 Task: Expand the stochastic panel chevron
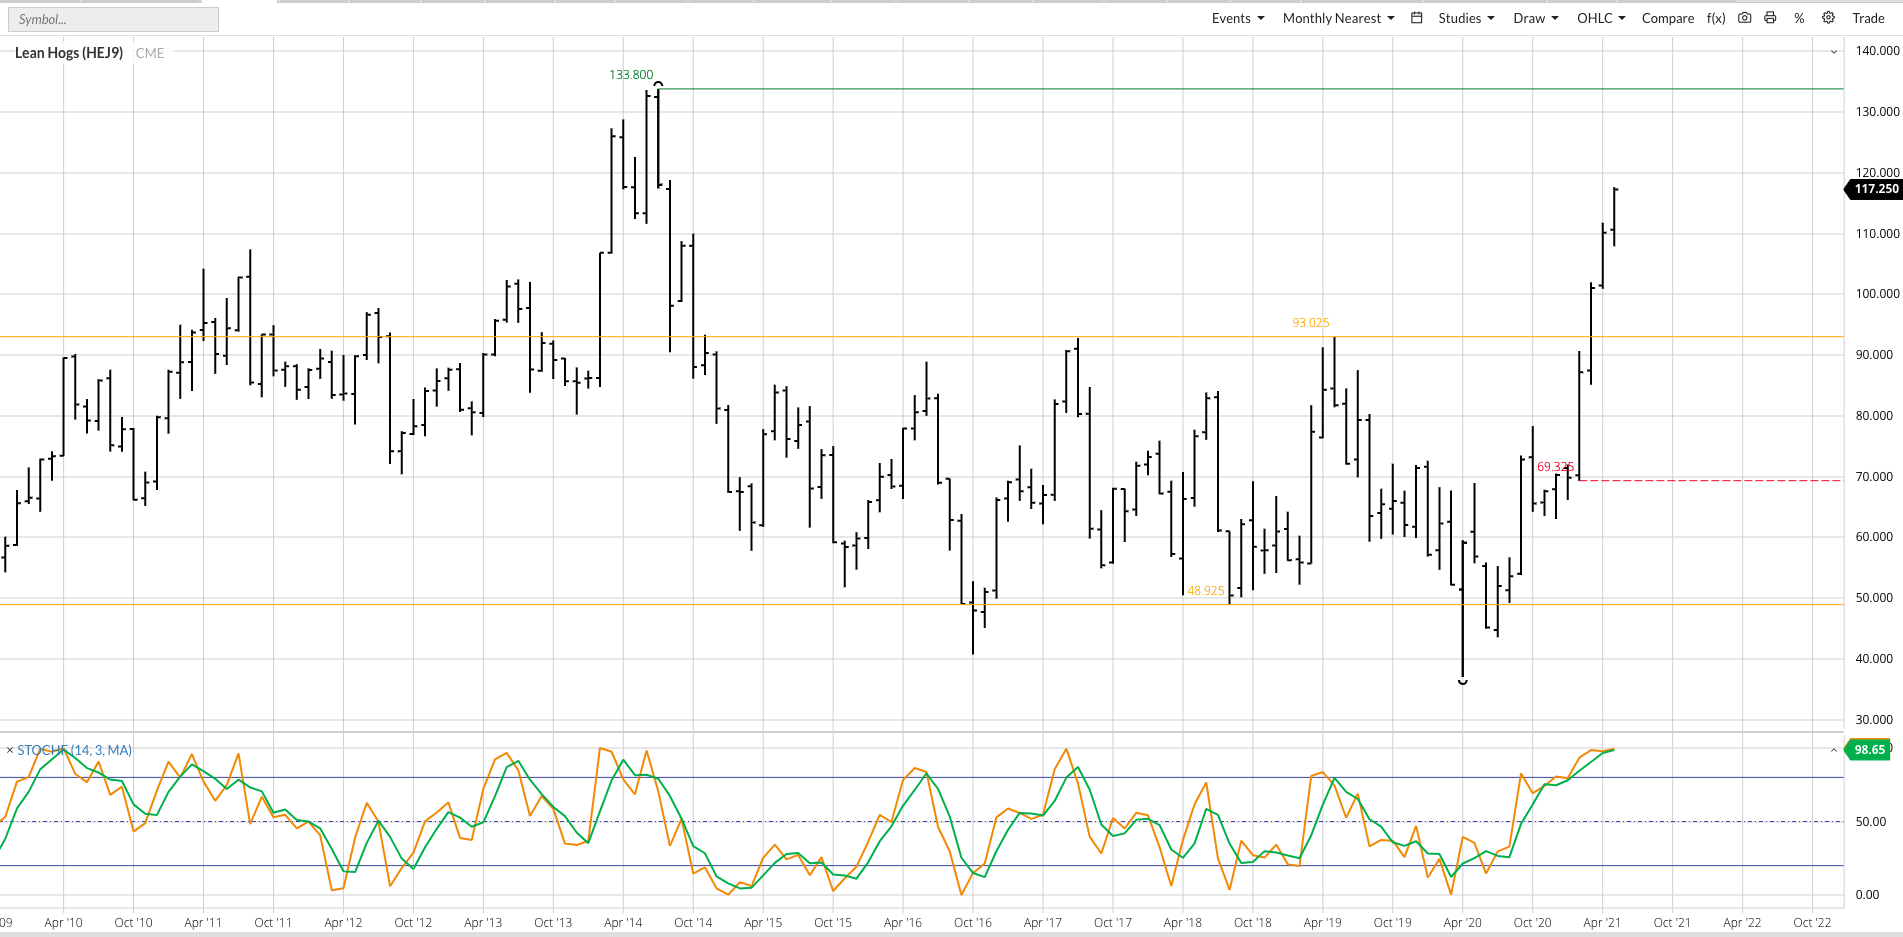(x=1833, y=750)
